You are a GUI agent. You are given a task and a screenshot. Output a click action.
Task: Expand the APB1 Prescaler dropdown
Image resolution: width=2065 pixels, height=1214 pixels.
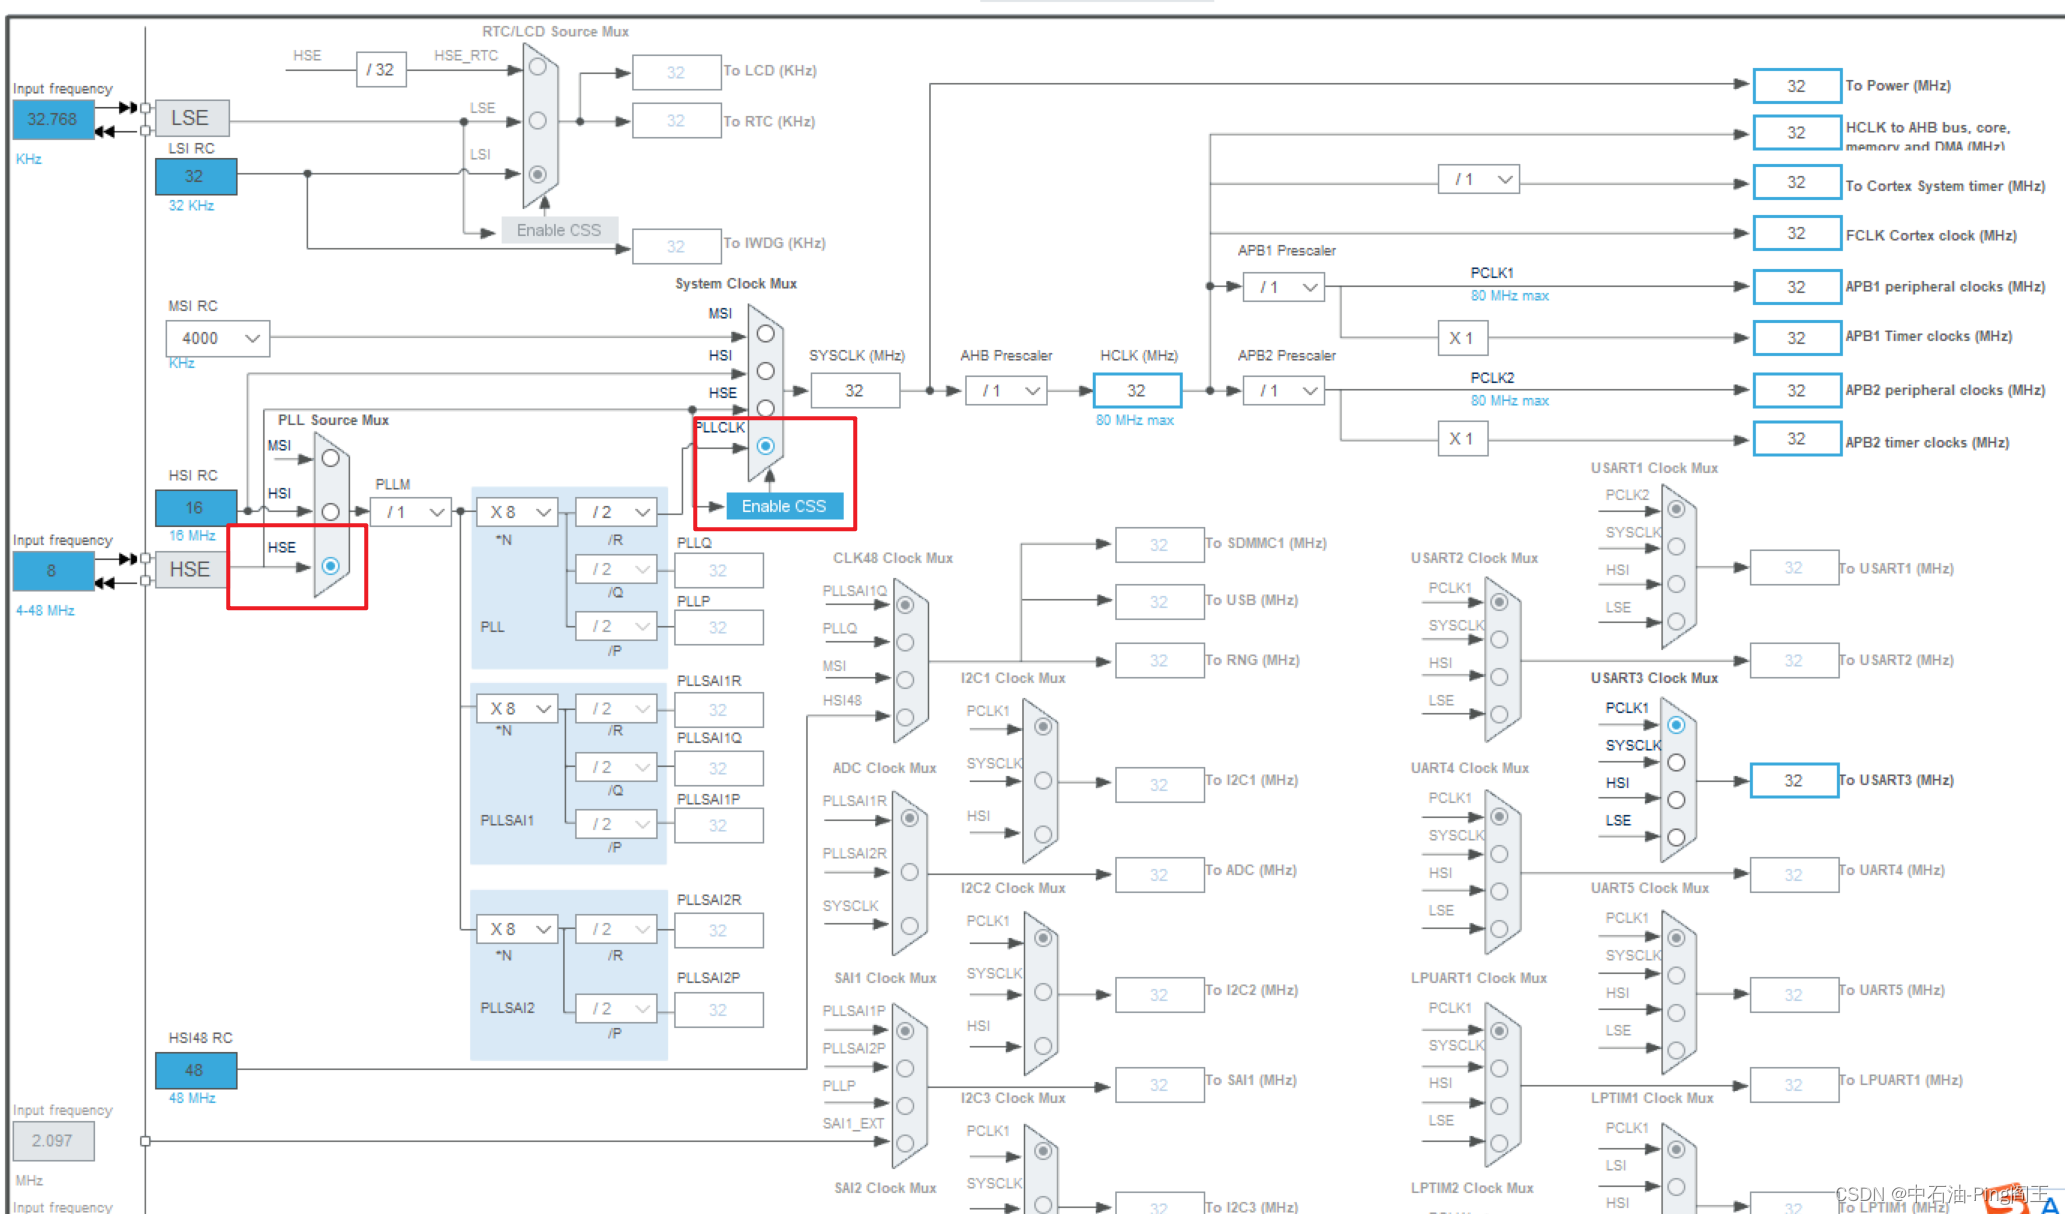click(1283, 288)
